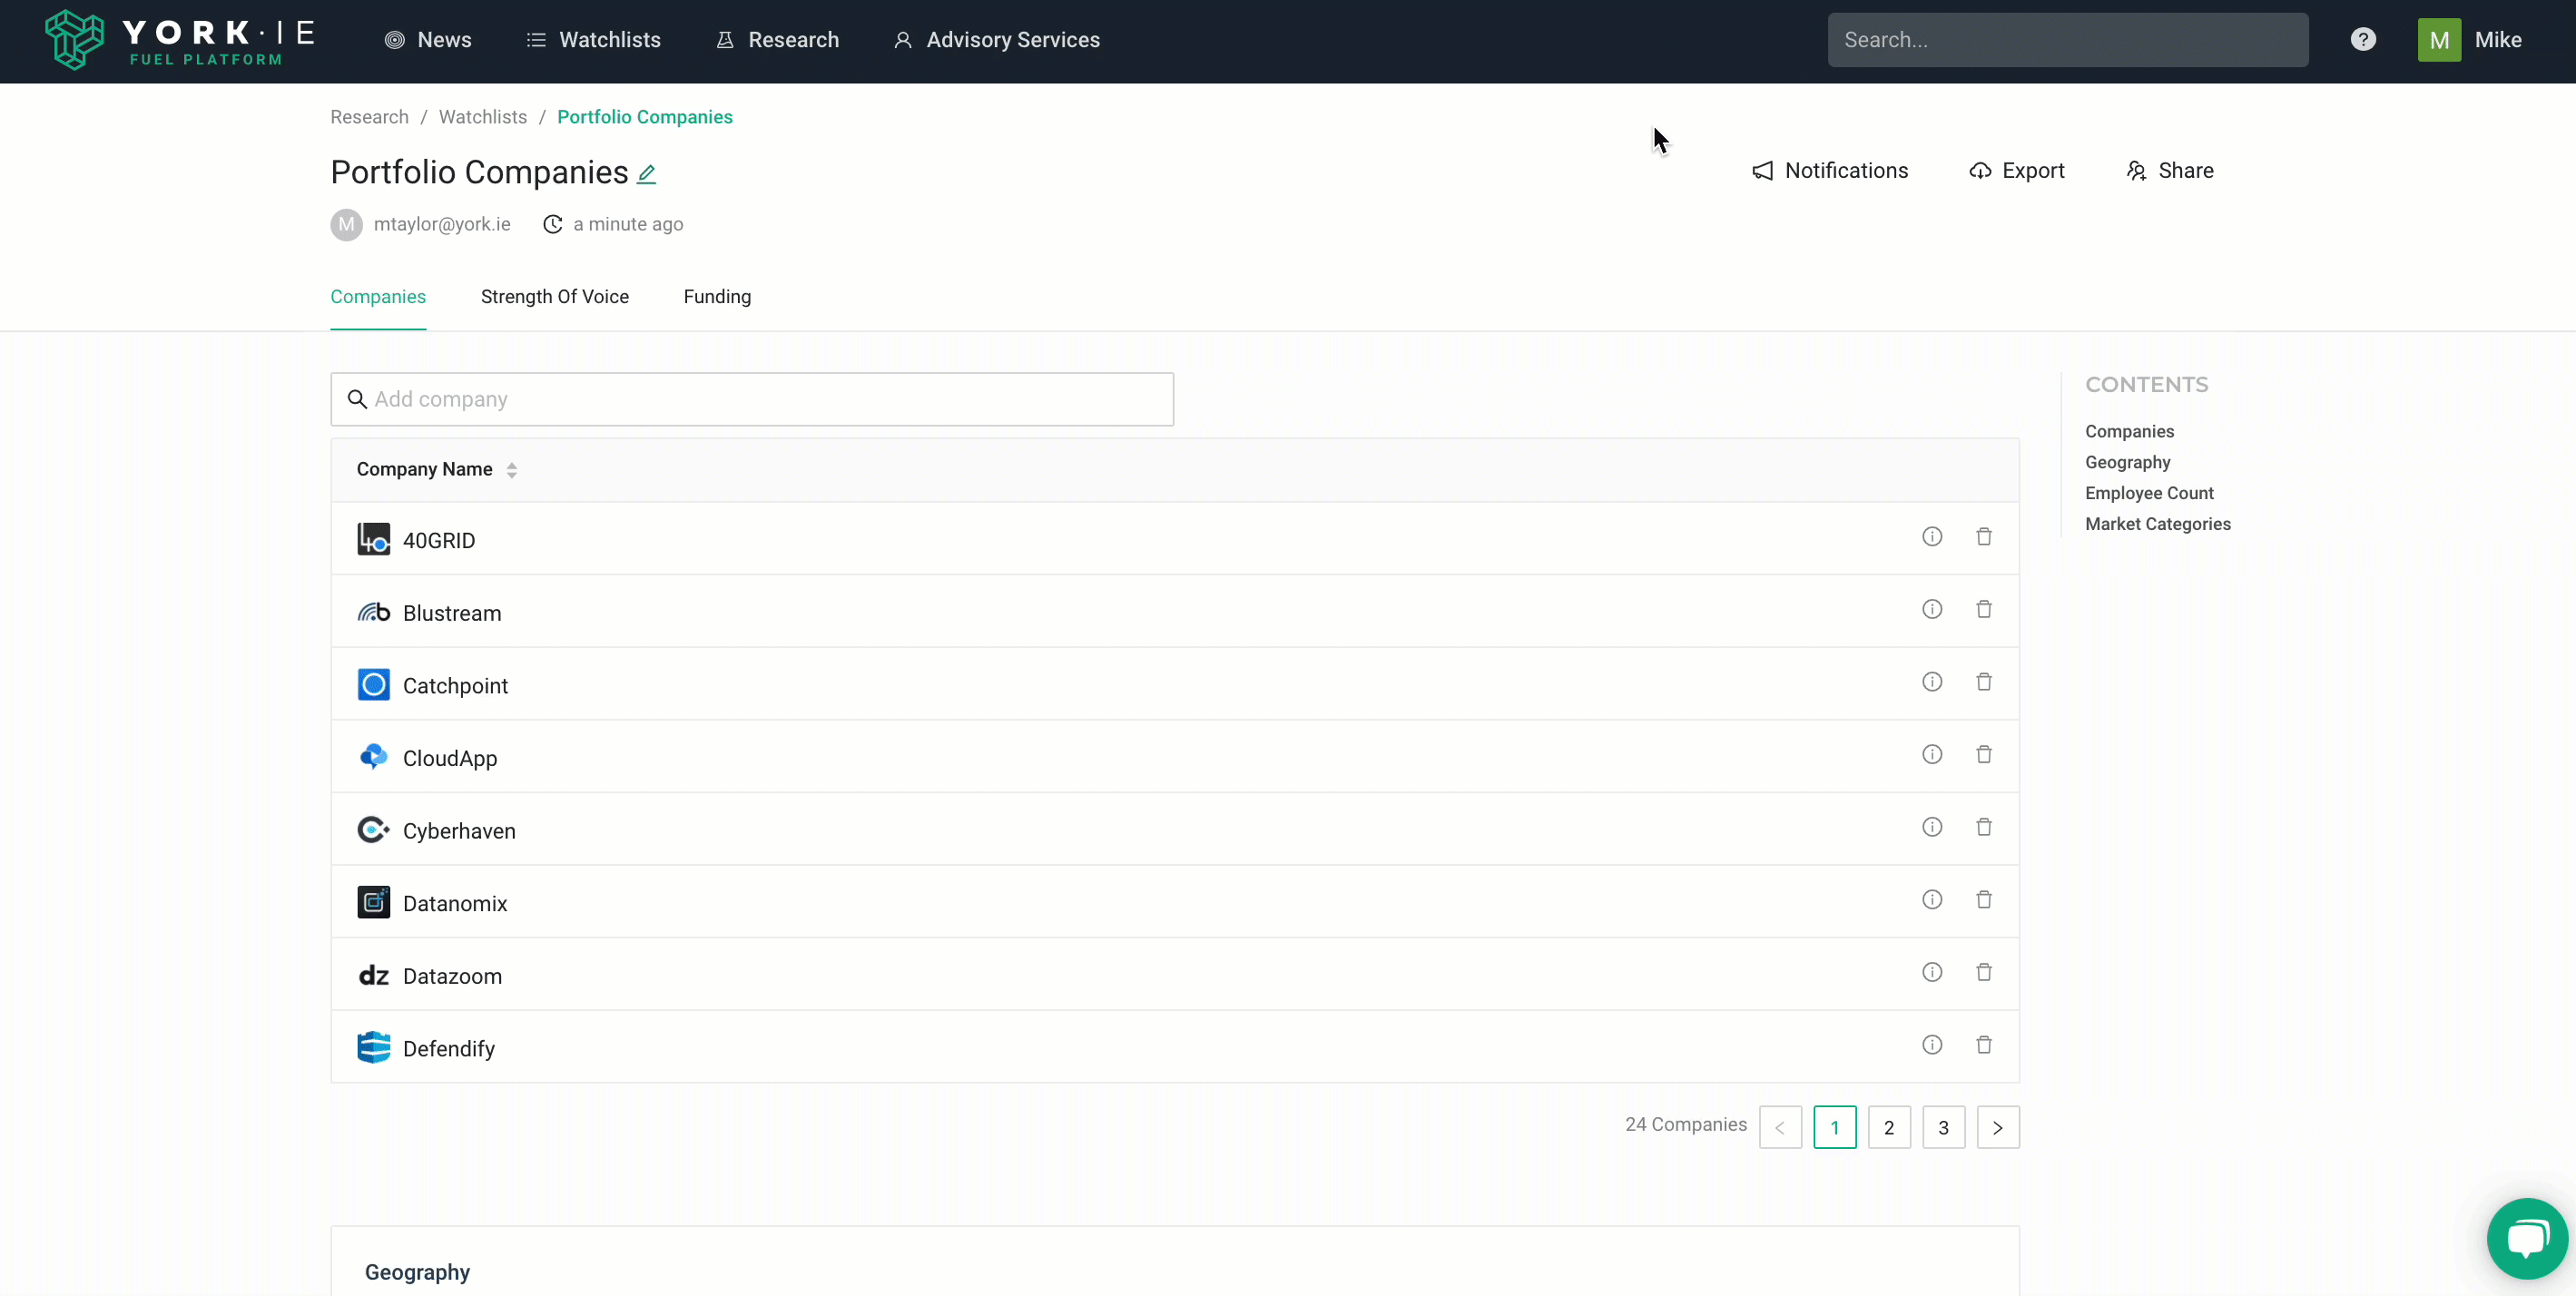The width and height of the screenshot is (2576, 1296).
Task: Go to page 3
Action: point(1943,1128)
